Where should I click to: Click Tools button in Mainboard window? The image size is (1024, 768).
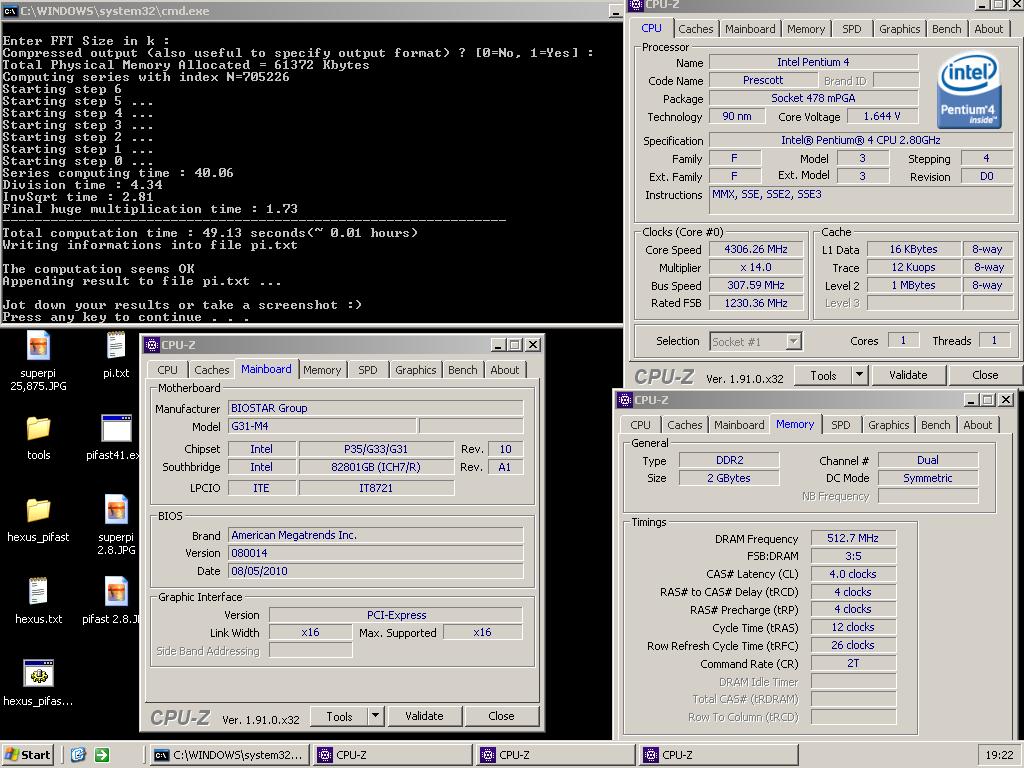(339, 716)
